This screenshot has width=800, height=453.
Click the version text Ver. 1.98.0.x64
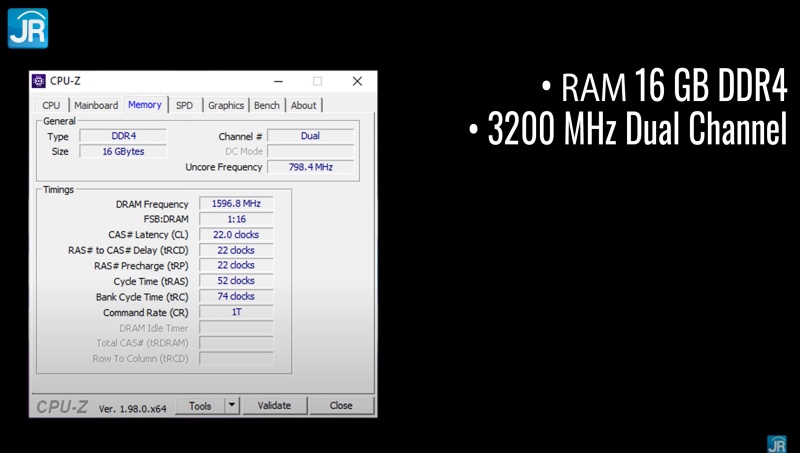[133, 409]
